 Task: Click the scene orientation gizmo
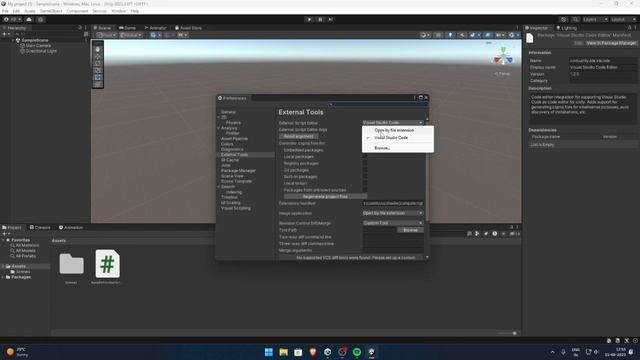pyautogui.click(x=503, y=56)
